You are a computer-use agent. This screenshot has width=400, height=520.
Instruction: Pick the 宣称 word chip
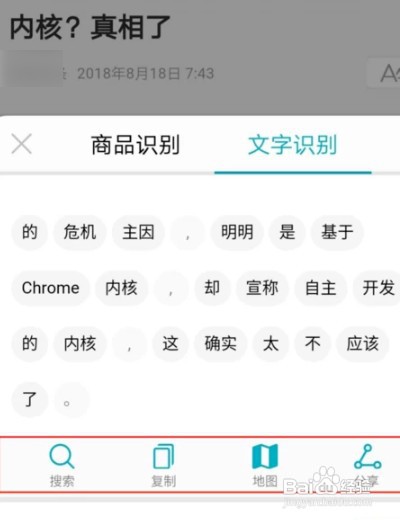click(262, 288)
